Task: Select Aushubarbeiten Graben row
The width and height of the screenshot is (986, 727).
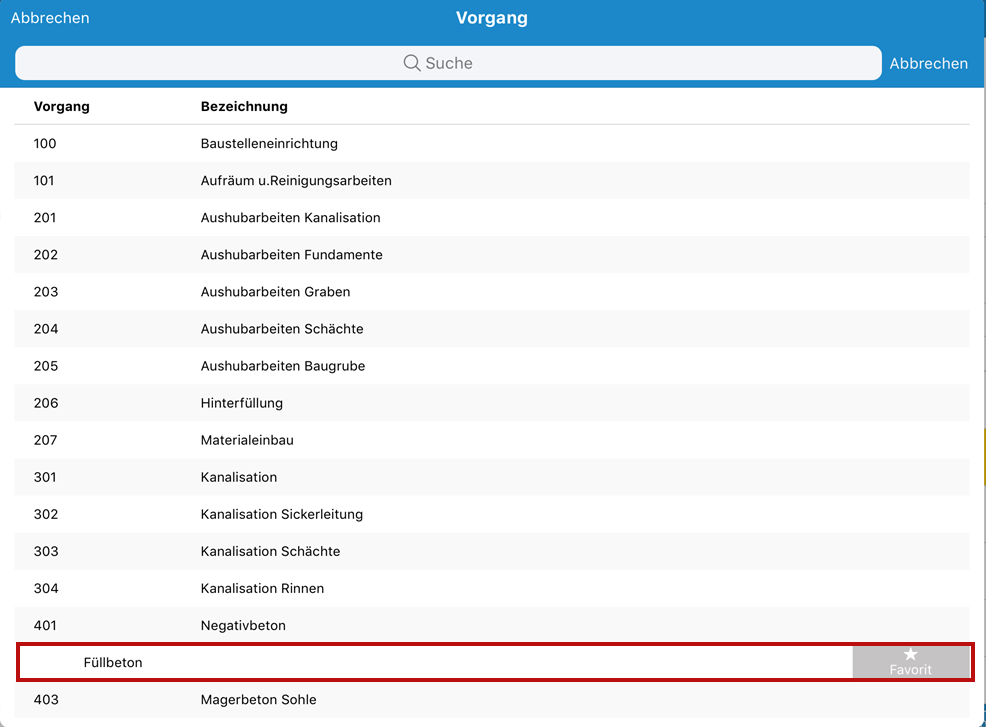Action: (492, 292)
